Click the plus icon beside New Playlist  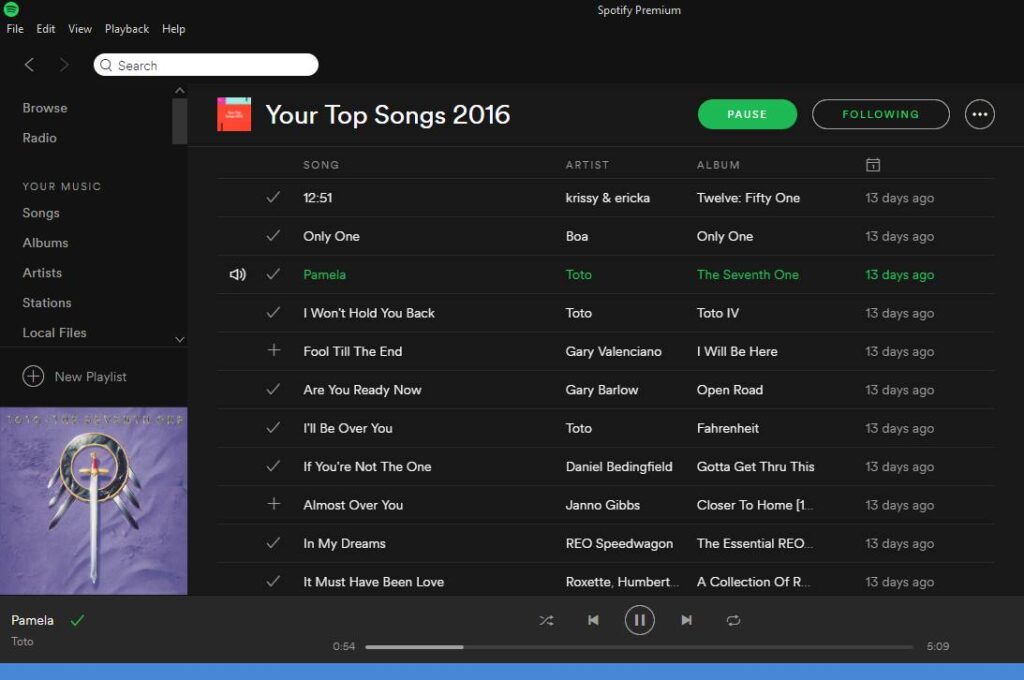click(33, 377)
